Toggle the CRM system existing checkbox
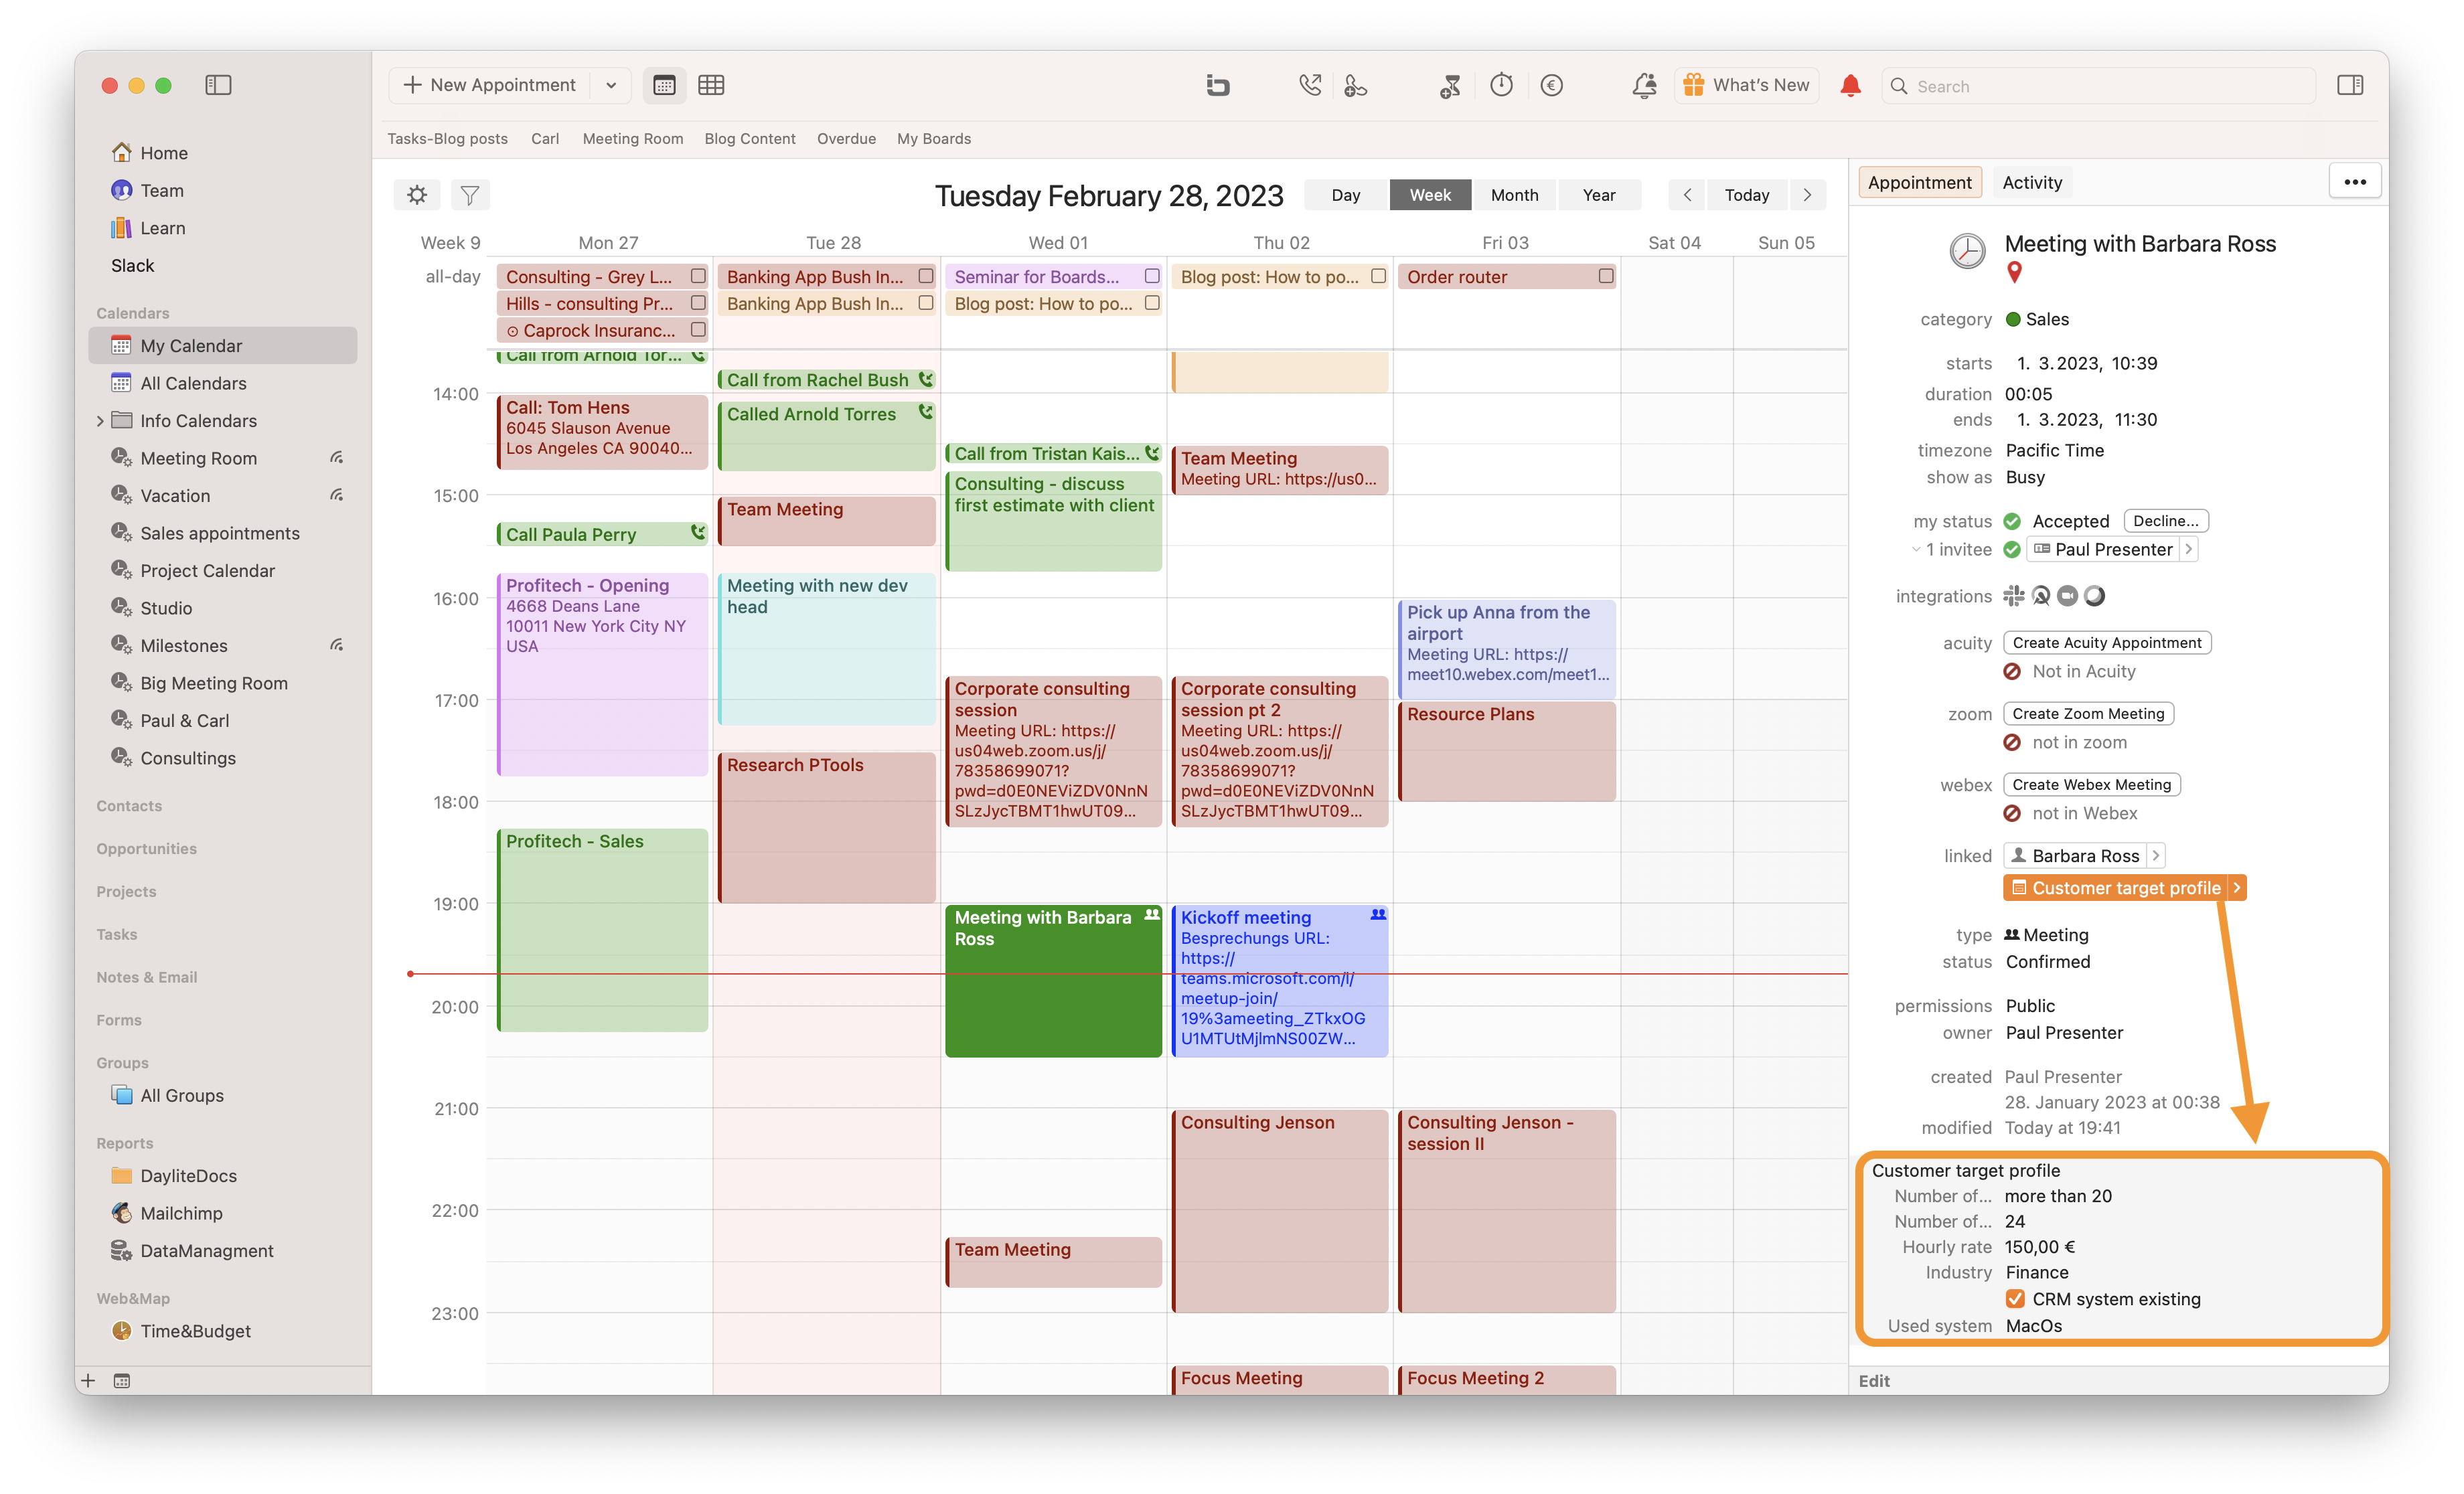 2014,1299
